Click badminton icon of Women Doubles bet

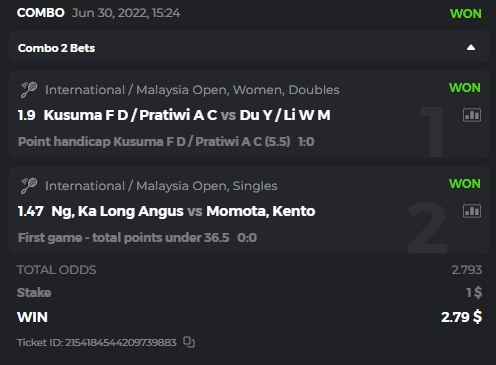29,90
